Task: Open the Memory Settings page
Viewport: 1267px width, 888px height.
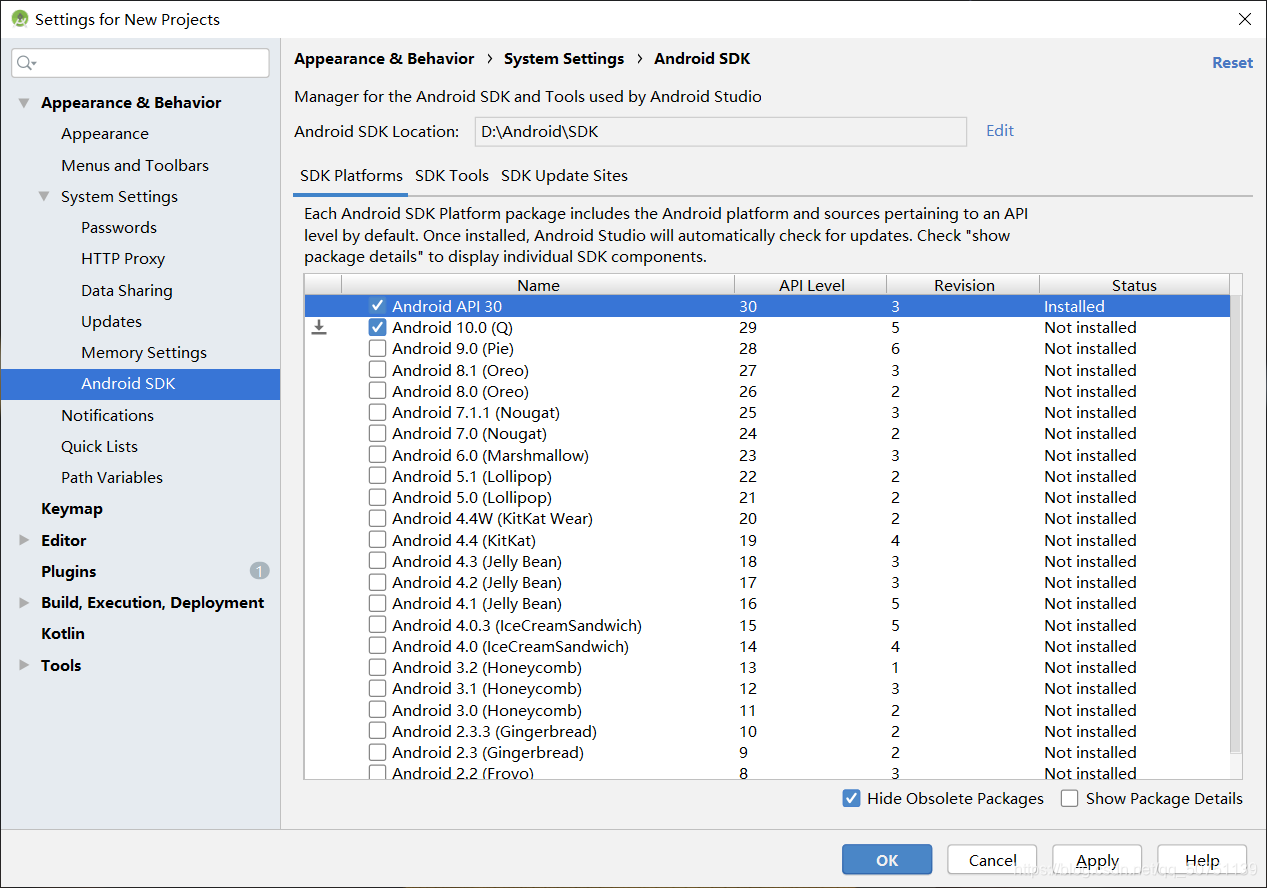Action: click(x=144, y=352)
